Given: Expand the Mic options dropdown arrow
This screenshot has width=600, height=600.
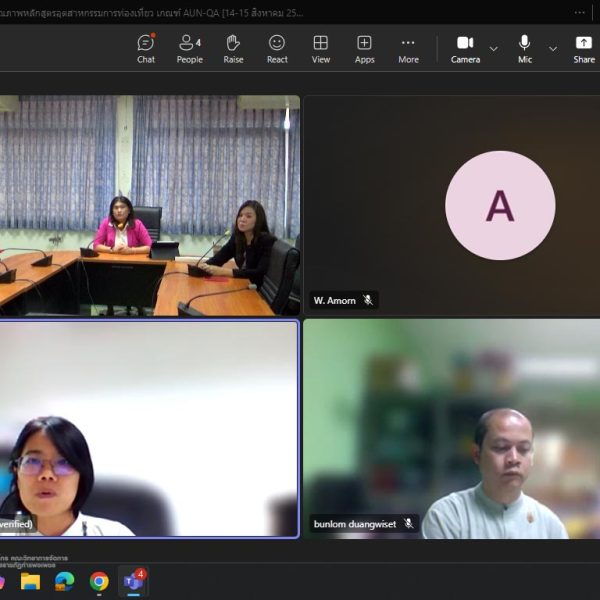Looking at the screenshot, I should [553, 48].
